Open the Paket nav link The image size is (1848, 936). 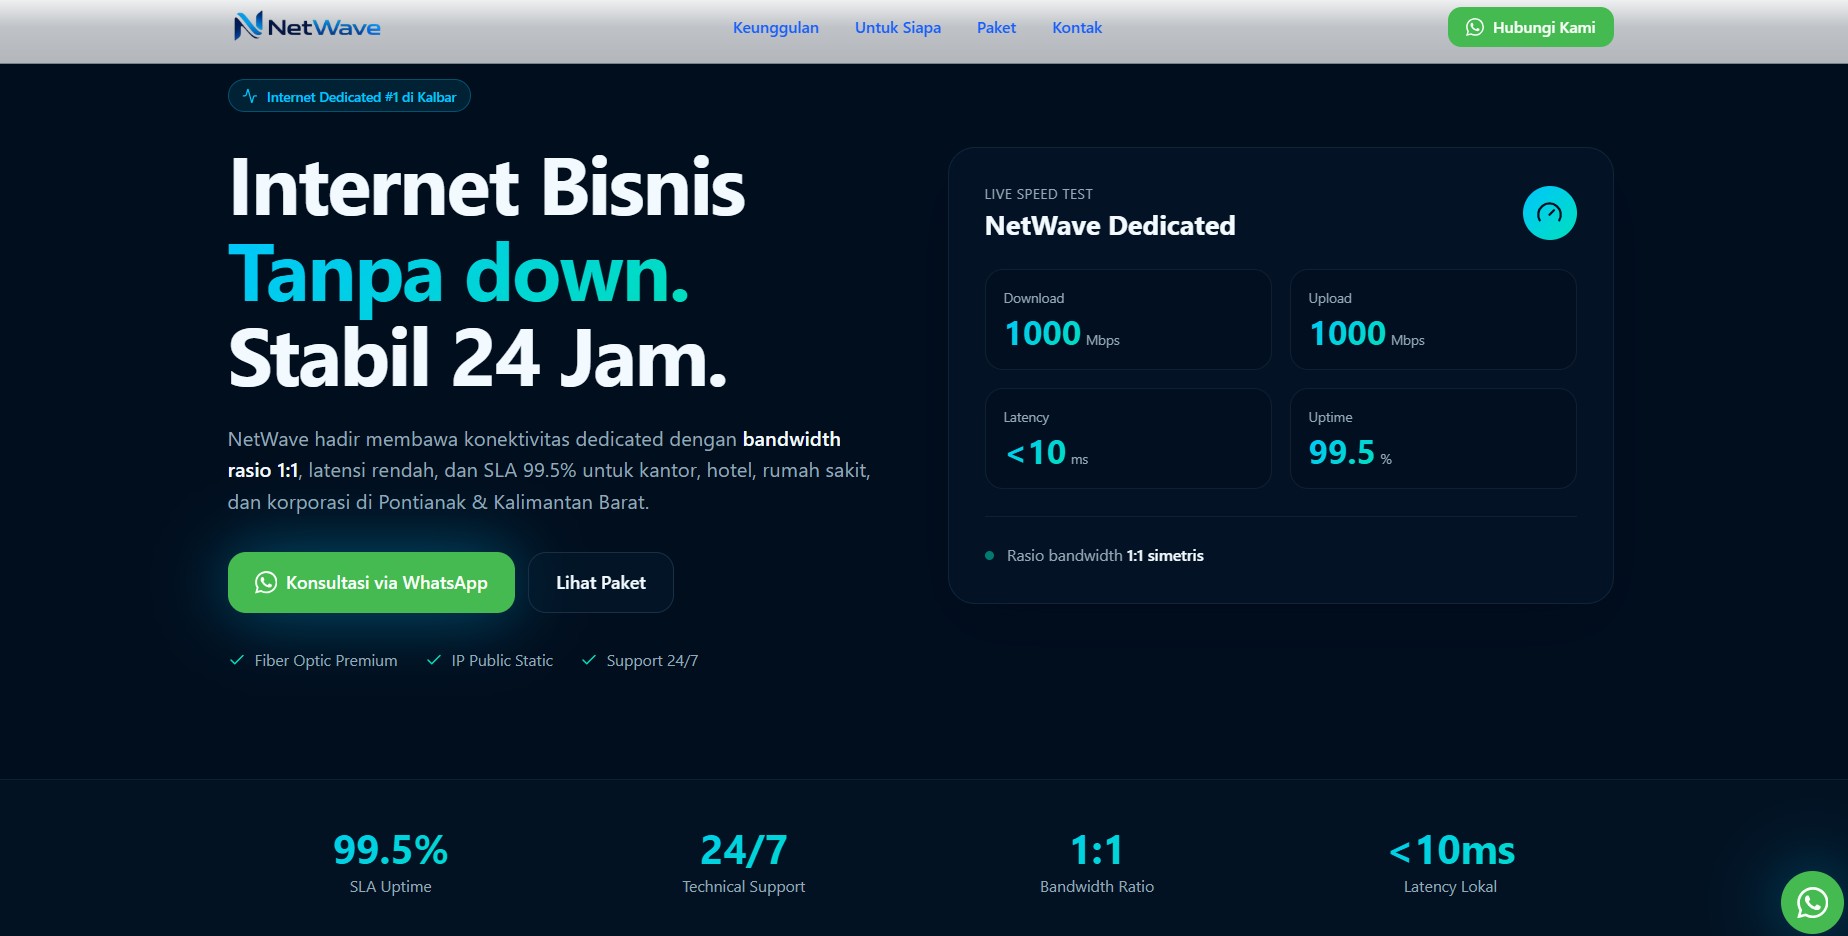996,28
